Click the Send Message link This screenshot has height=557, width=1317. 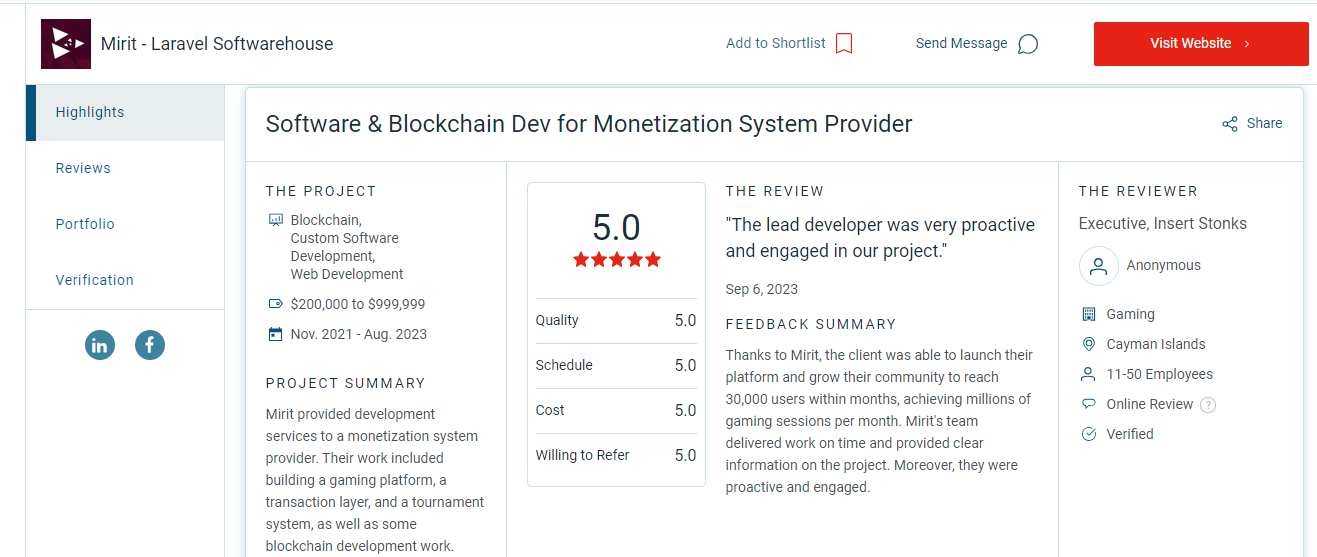962,43
